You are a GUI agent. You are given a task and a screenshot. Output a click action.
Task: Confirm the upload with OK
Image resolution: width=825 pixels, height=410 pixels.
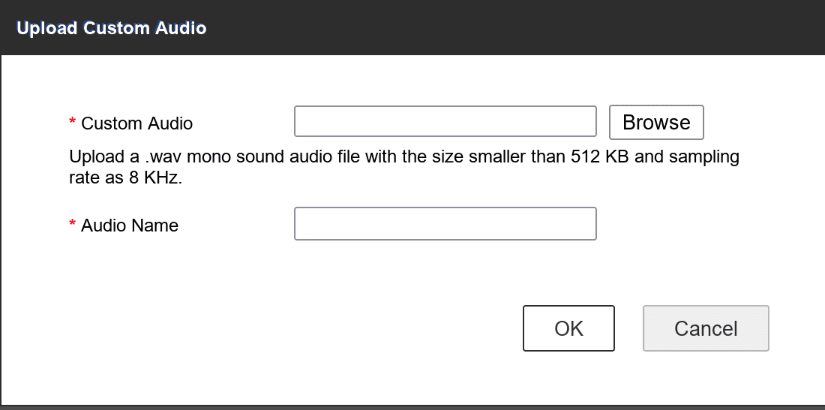coord(569,328)
